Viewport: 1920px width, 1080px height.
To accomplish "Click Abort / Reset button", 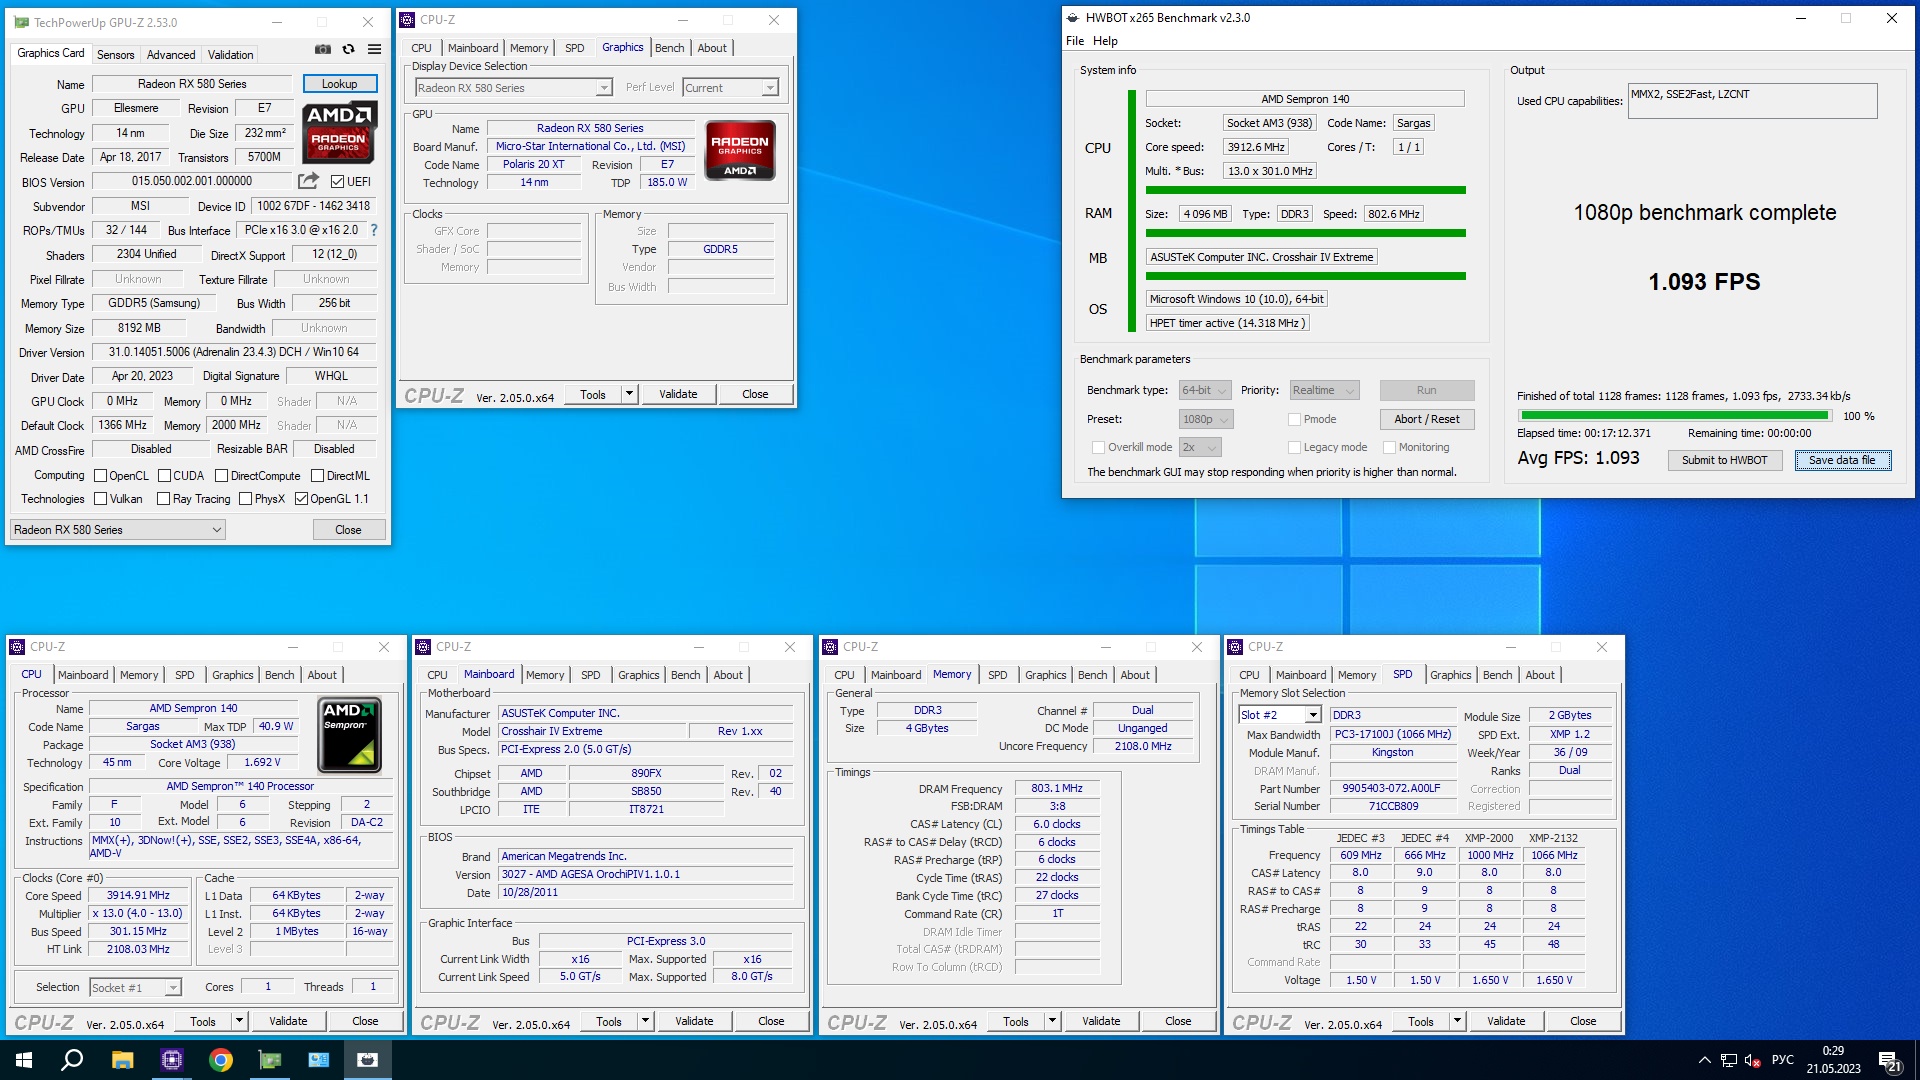I will (1426, 419).
